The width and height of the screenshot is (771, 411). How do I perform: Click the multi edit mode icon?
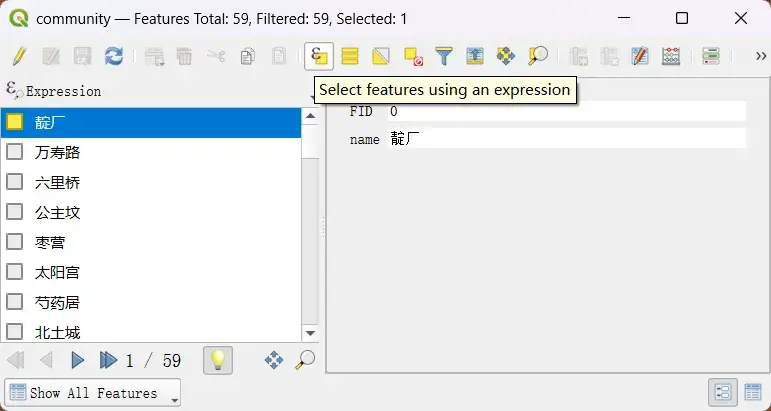[51, 56]
